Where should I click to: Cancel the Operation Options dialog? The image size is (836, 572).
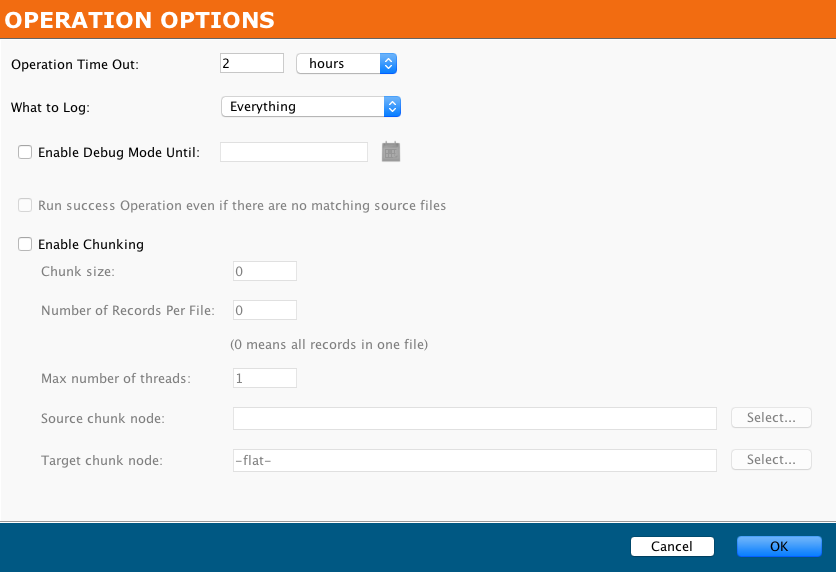pyautogui.click(x=672, y=546)
